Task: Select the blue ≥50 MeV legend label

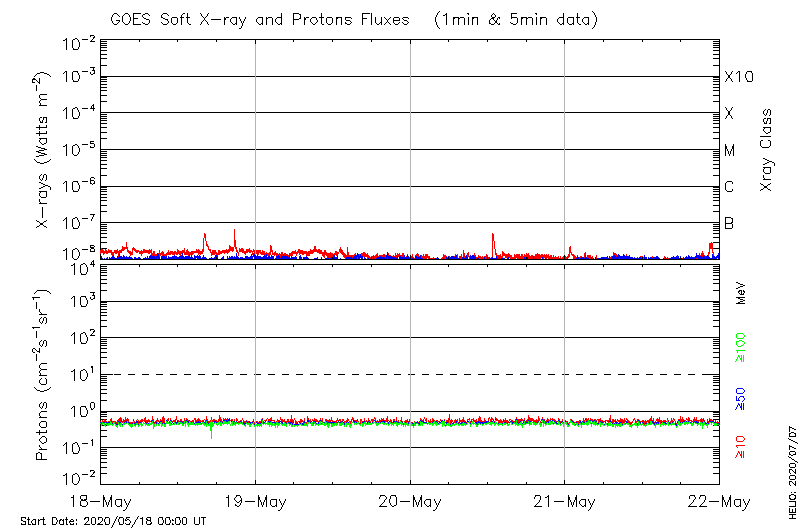Action: pyautogui.click(x=741, y=398)
